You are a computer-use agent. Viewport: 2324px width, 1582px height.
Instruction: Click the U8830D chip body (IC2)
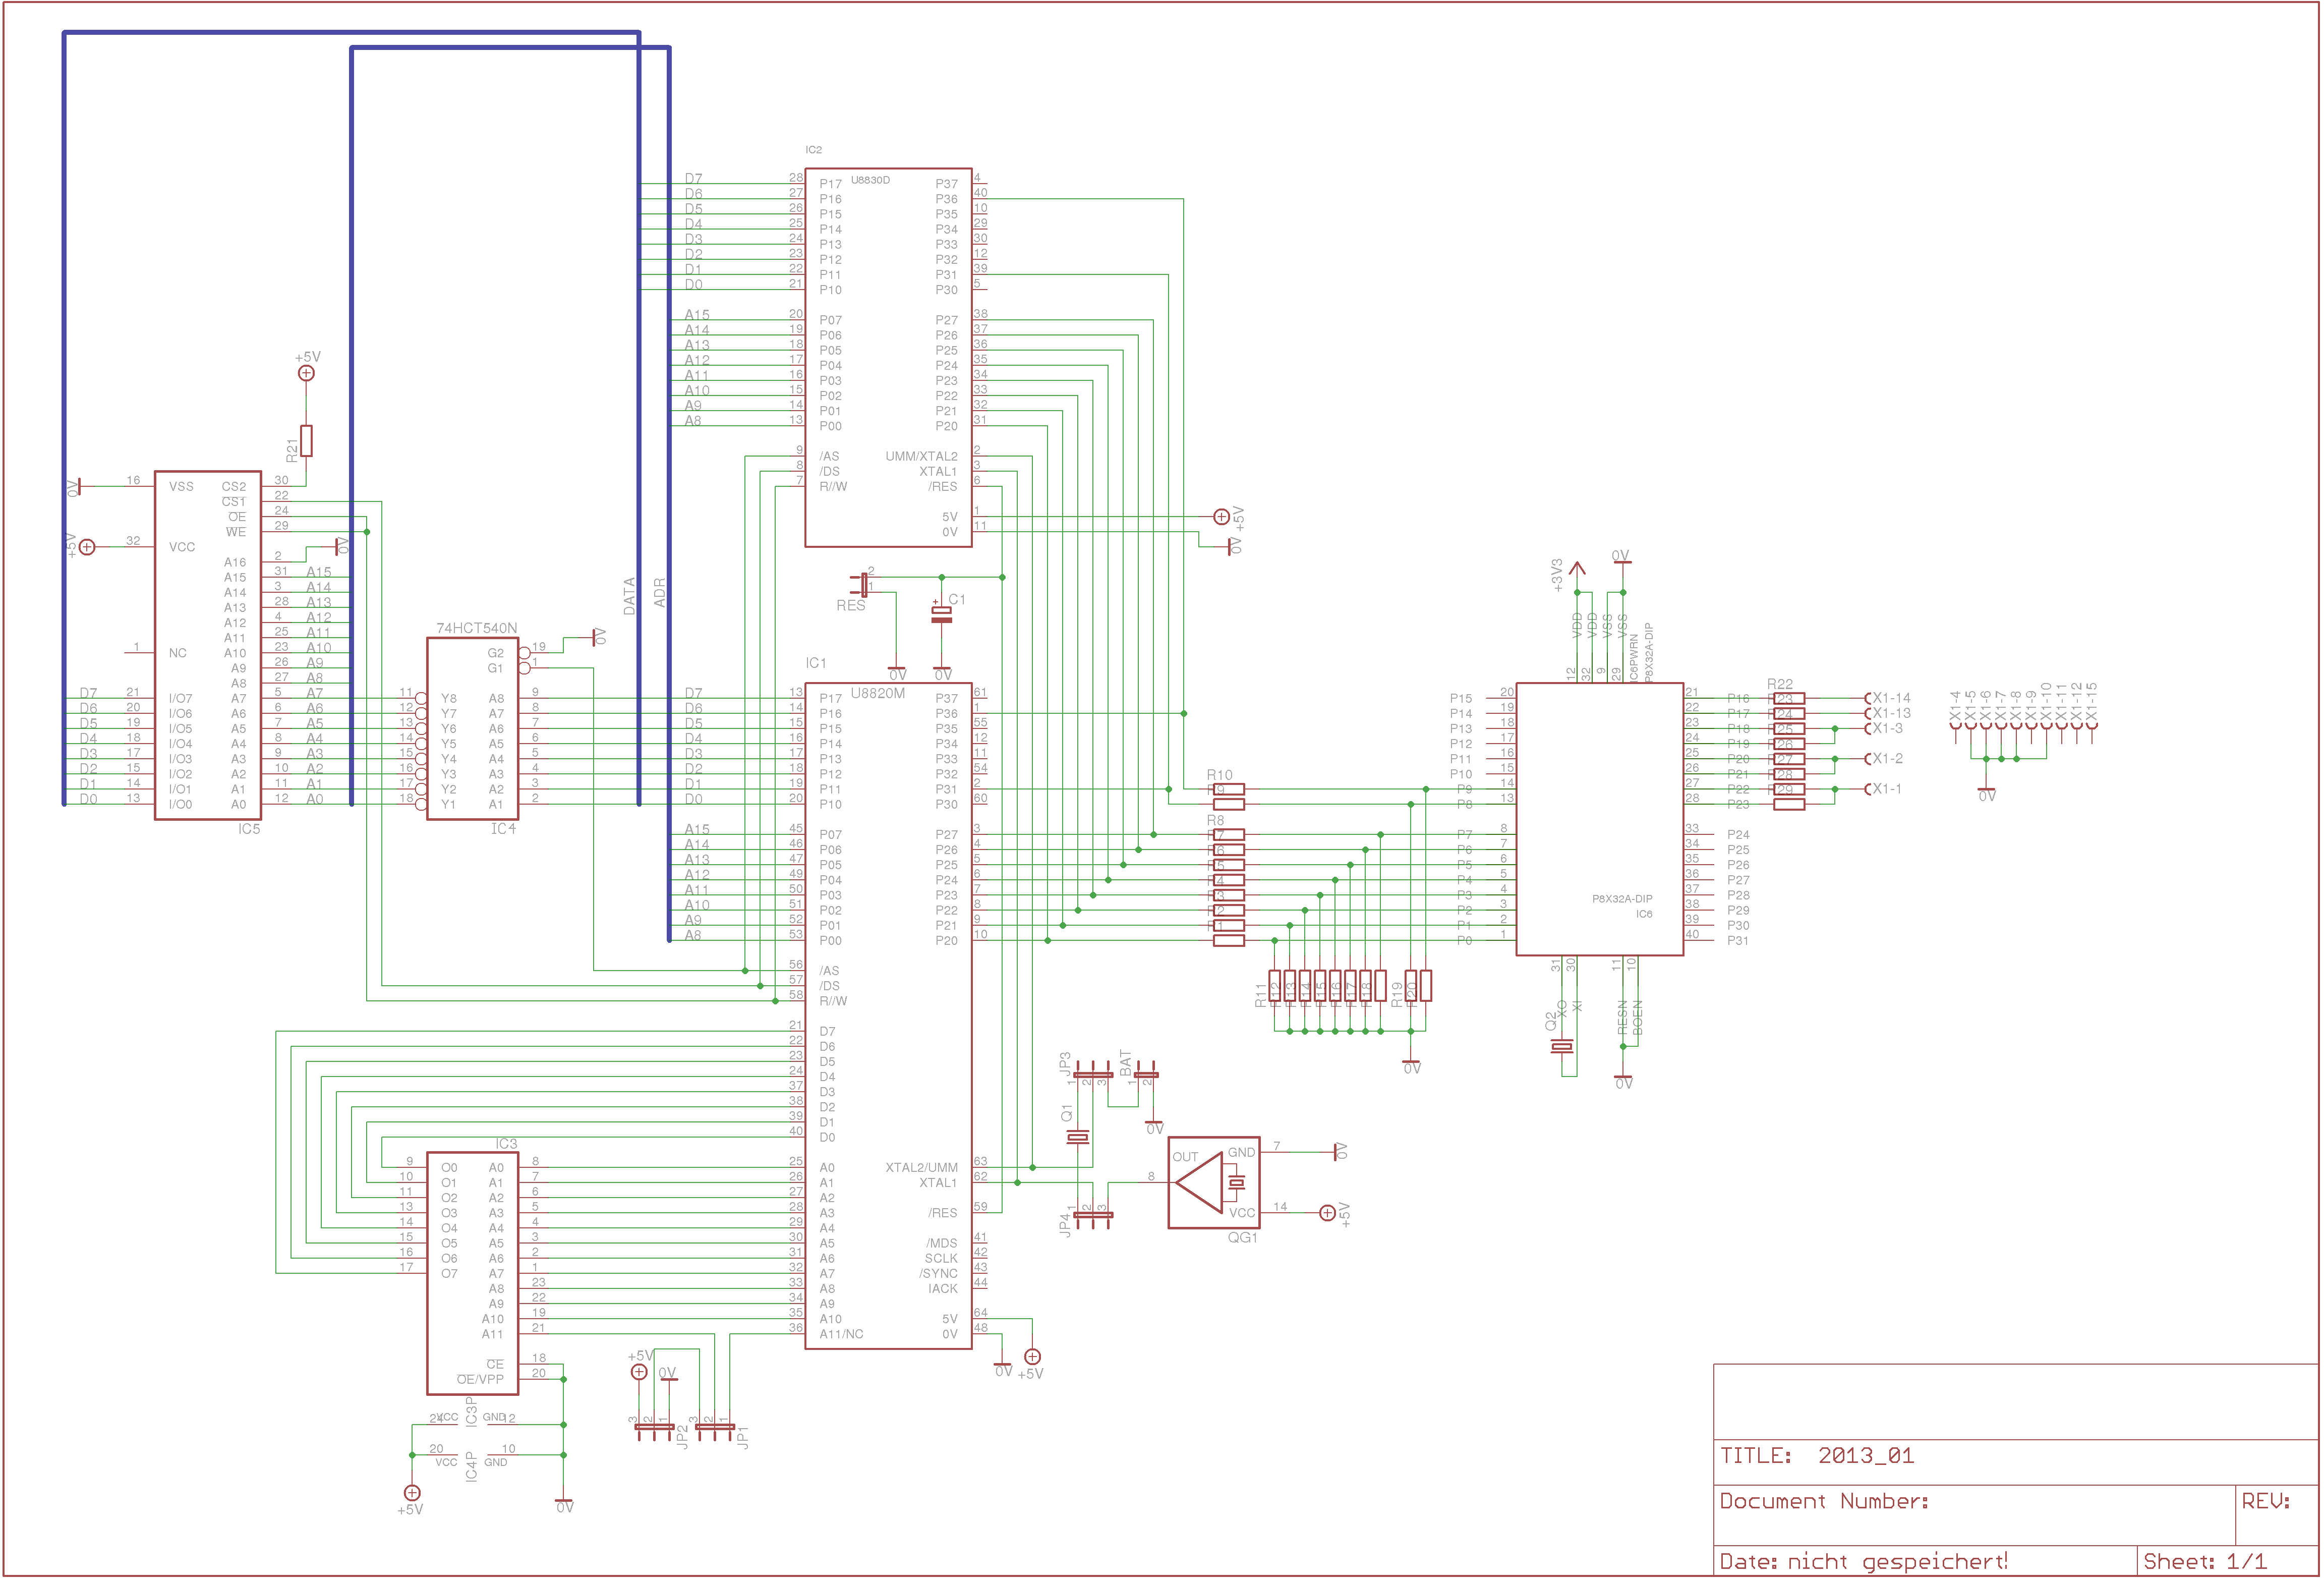click(x=888, y=357)
